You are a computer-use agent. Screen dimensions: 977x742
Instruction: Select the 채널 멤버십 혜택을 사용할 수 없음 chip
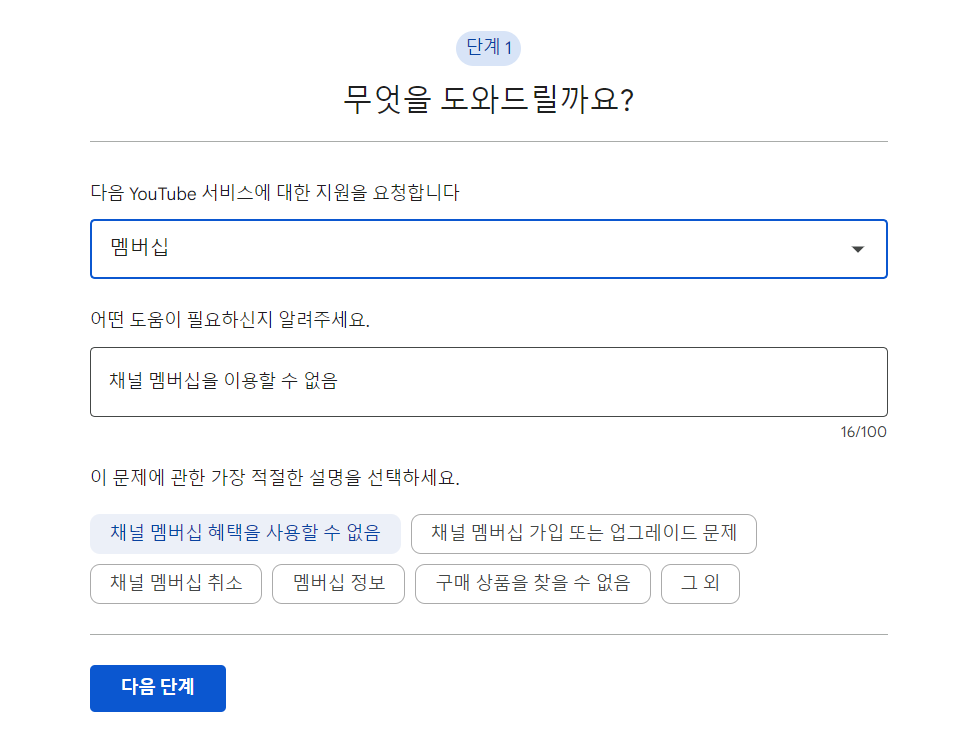pyautogui.click(x=245, y=533)
